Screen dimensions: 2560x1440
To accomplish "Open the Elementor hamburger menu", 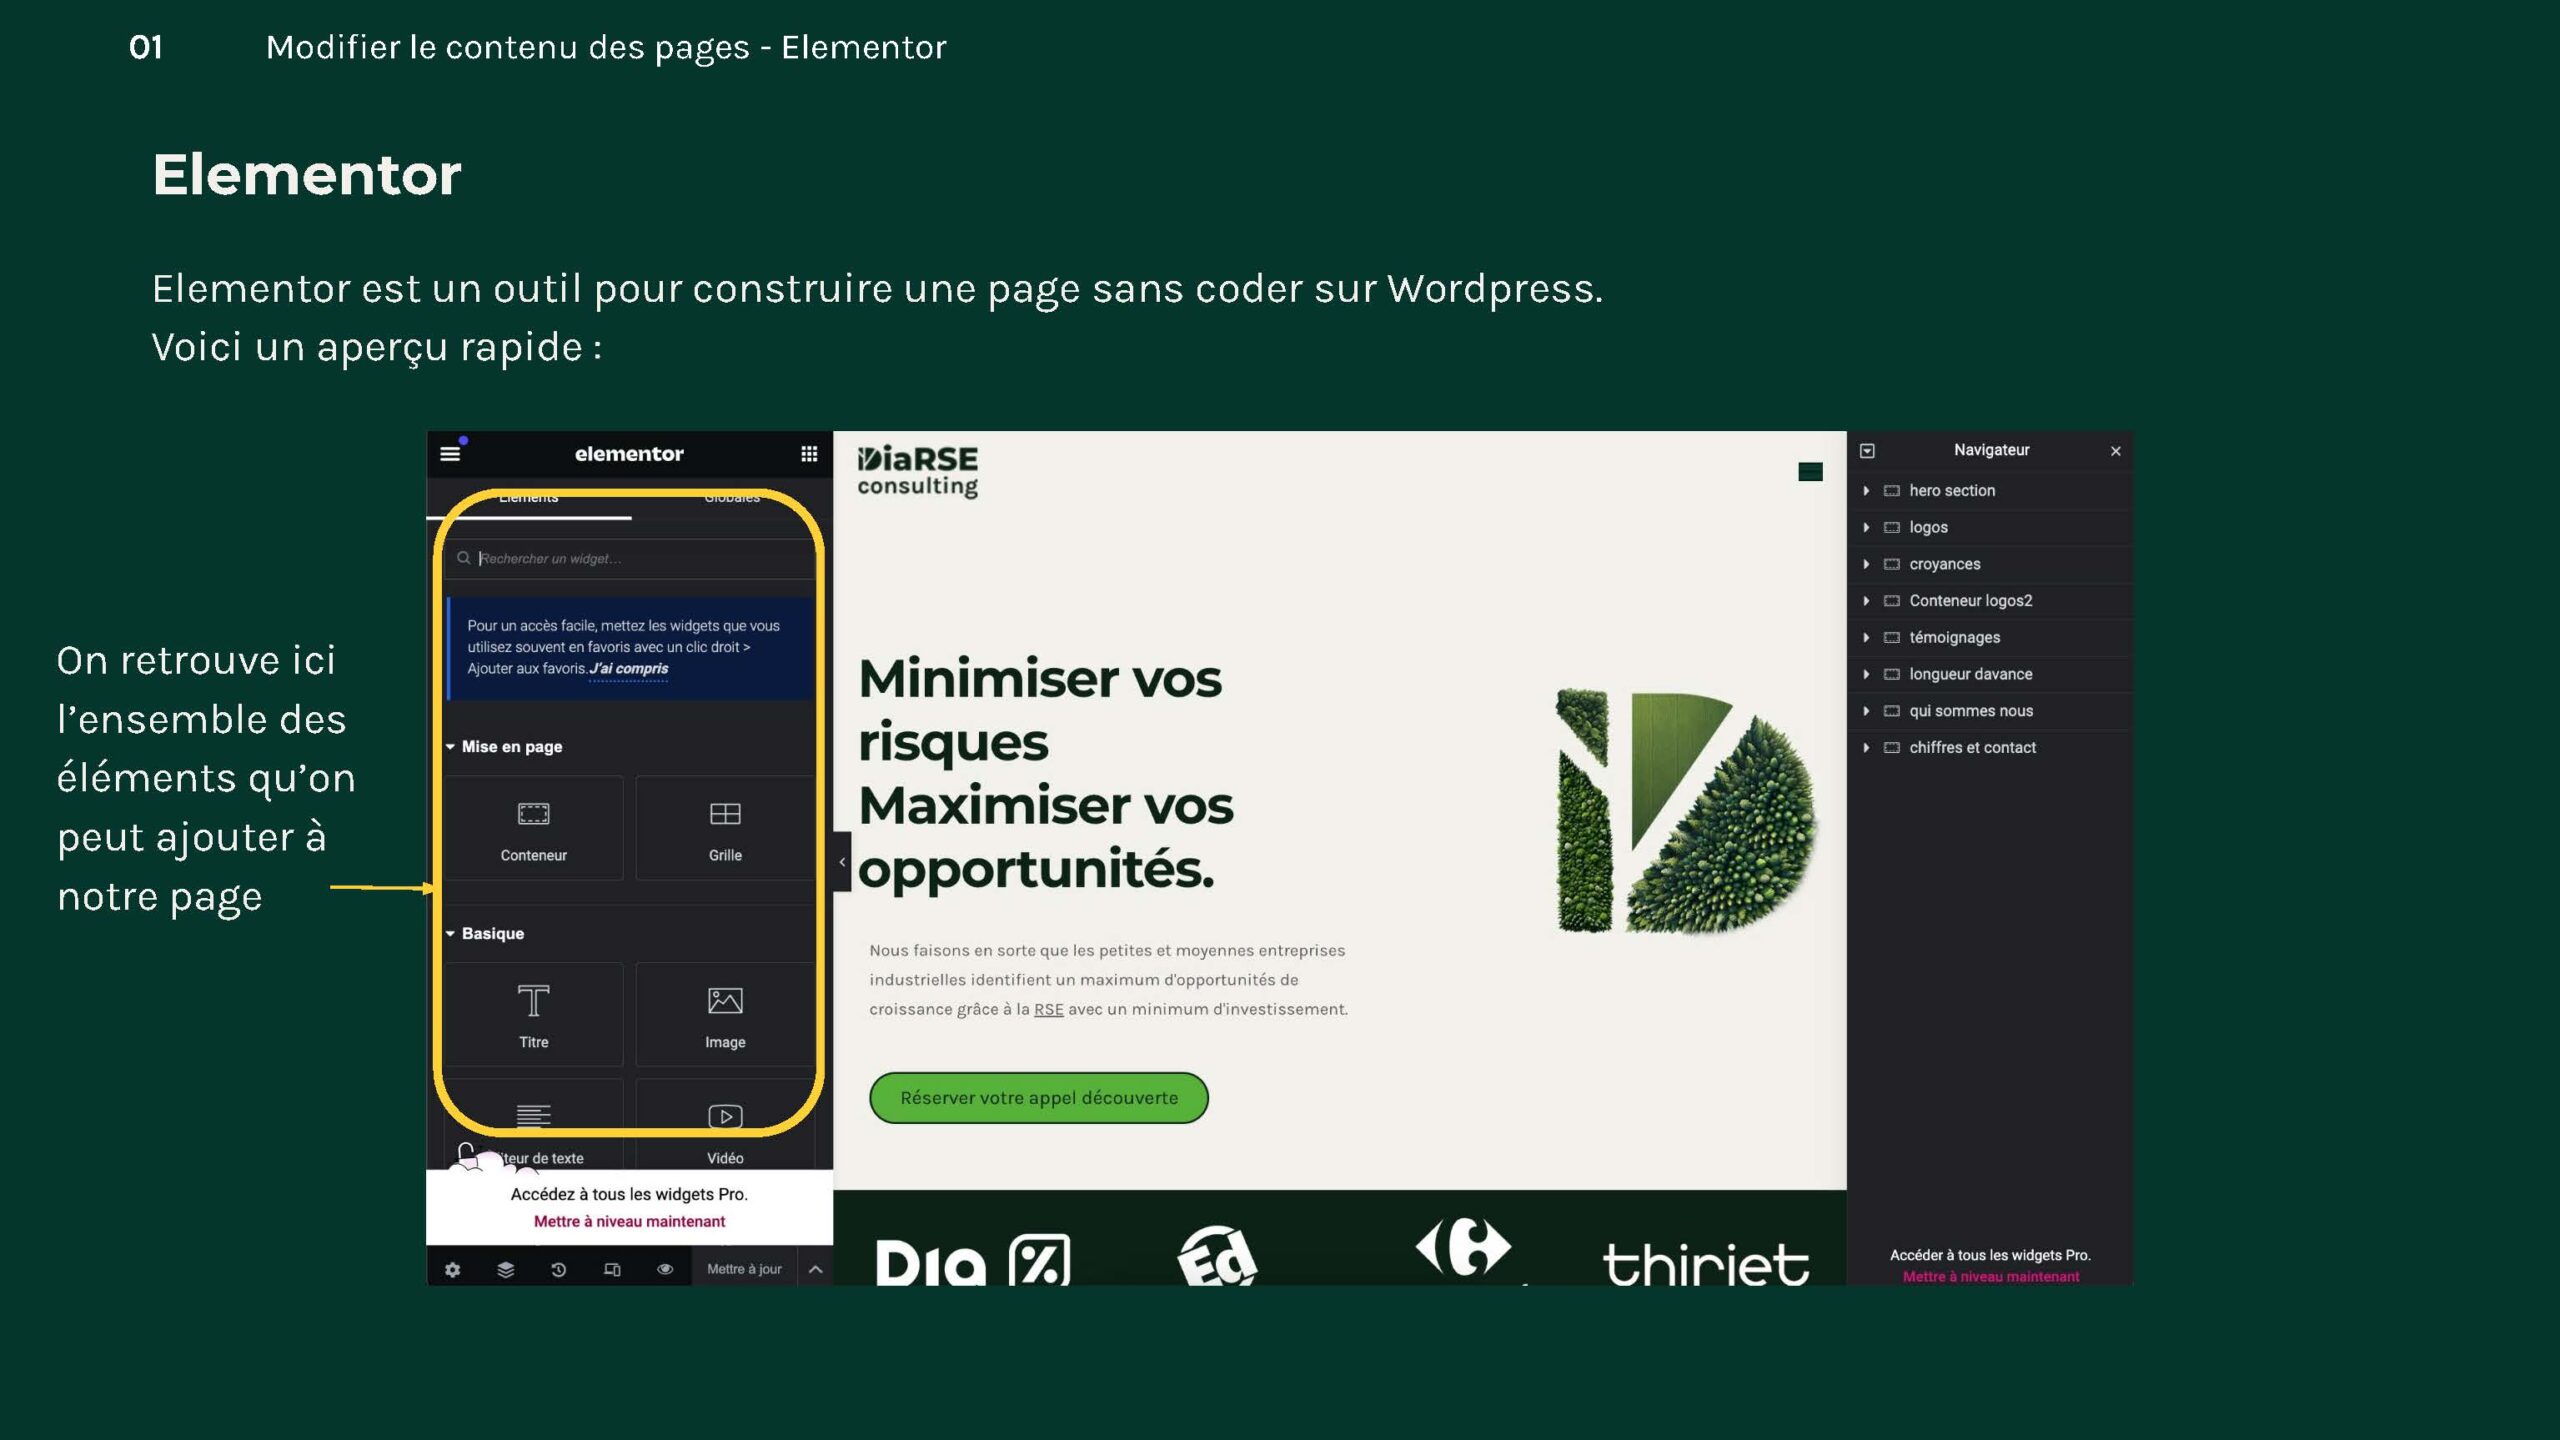I will pos(450,454).
